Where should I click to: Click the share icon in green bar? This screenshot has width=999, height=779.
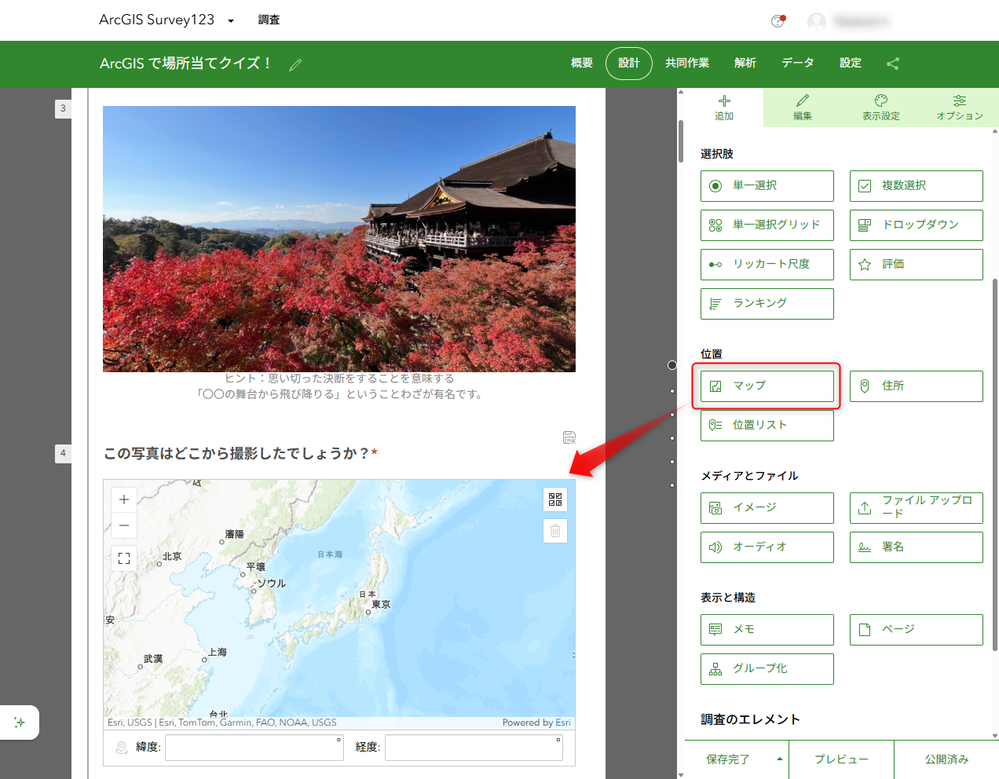893,64
